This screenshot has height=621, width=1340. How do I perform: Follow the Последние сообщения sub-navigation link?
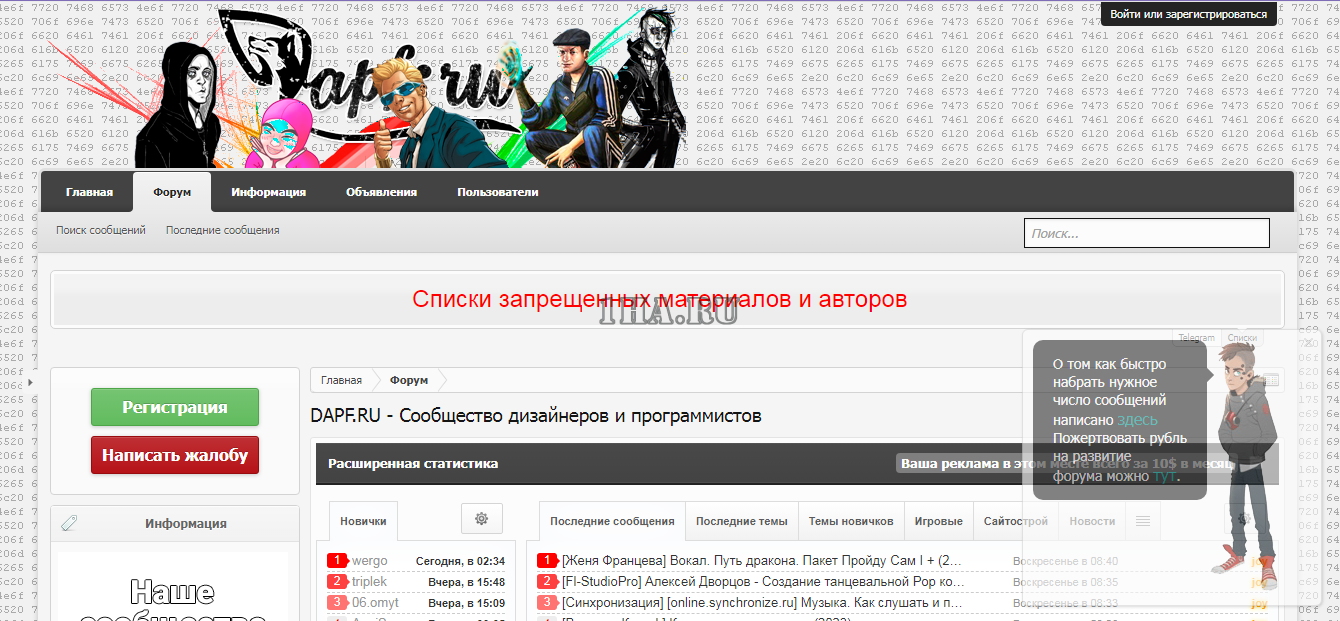pyautogui.click(x=222, y=230)
